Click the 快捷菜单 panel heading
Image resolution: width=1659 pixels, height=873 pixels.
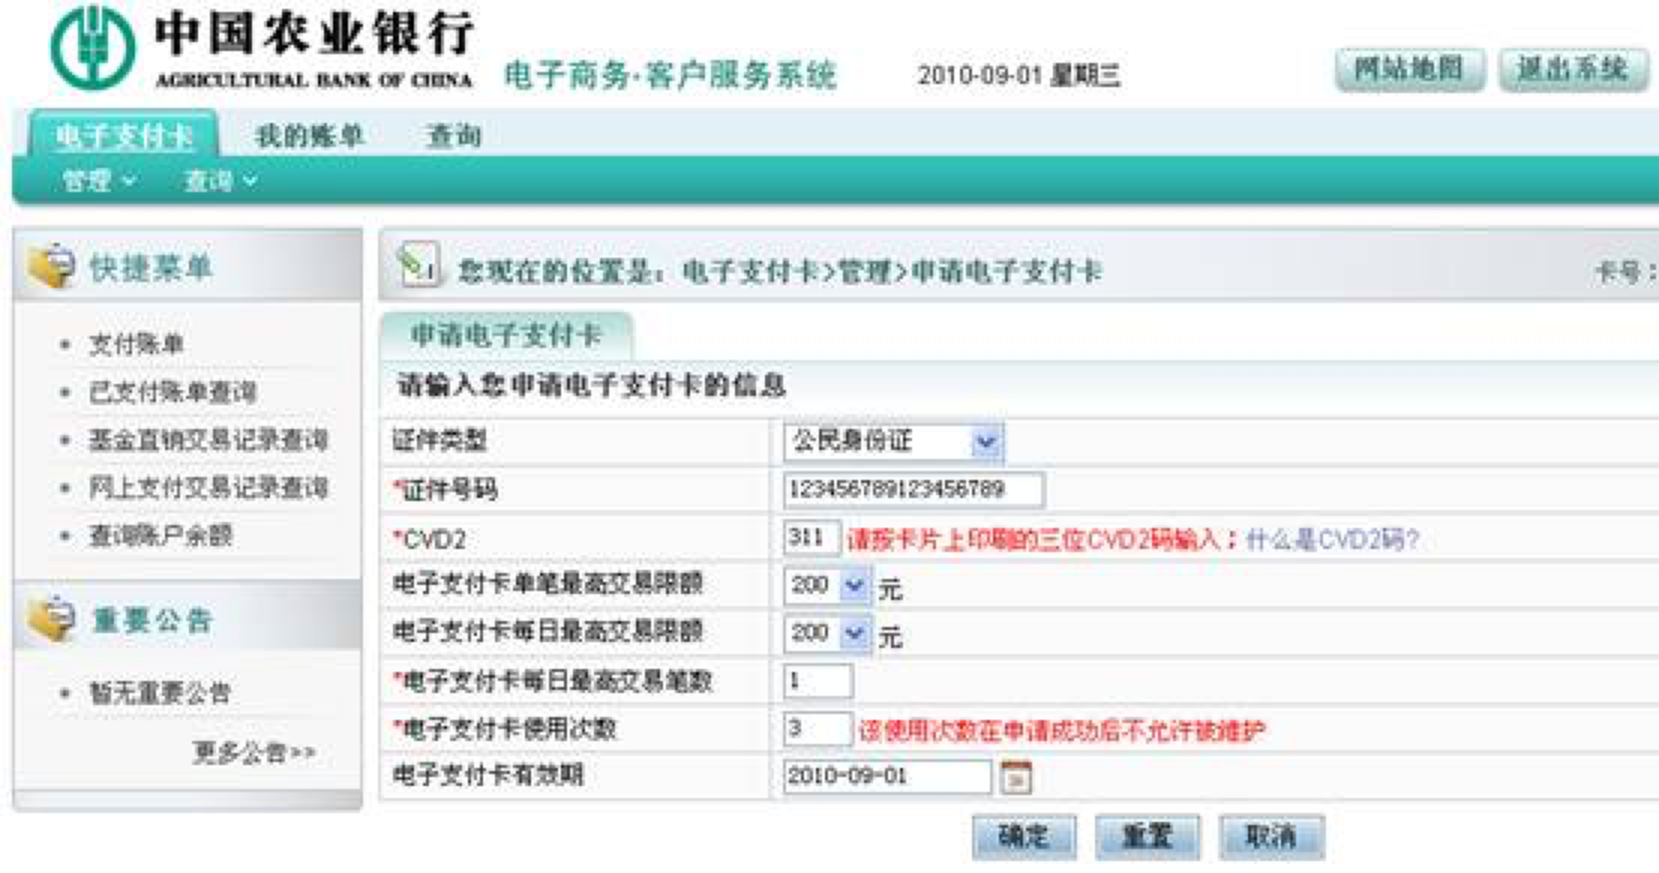(x=151, y=267)
